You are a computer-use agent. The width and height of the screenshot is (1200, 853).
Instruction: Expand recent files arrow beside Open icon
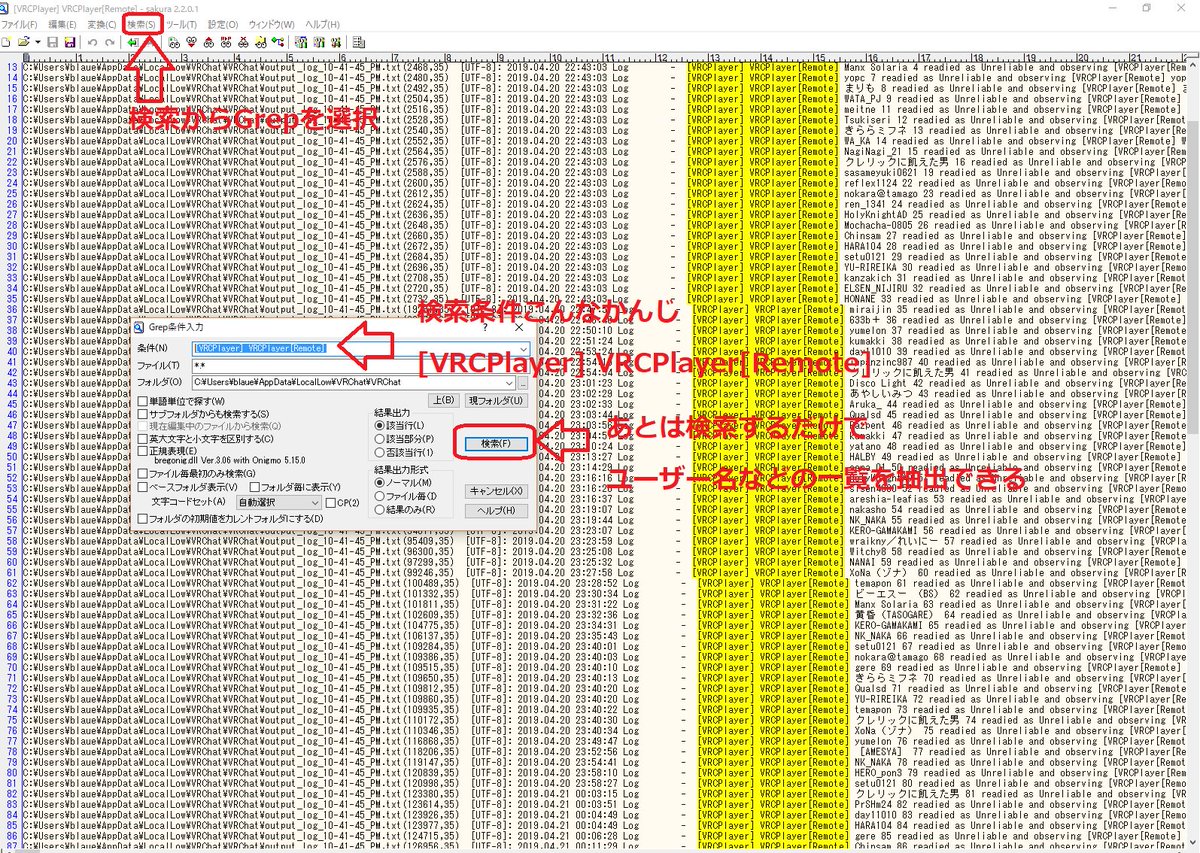click(38, 42)
